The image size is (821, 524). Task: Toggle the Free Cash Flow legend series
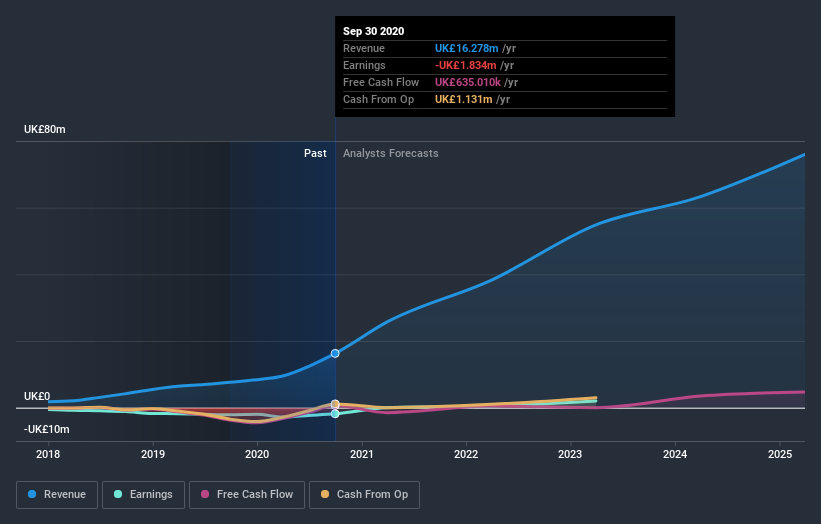247,495
